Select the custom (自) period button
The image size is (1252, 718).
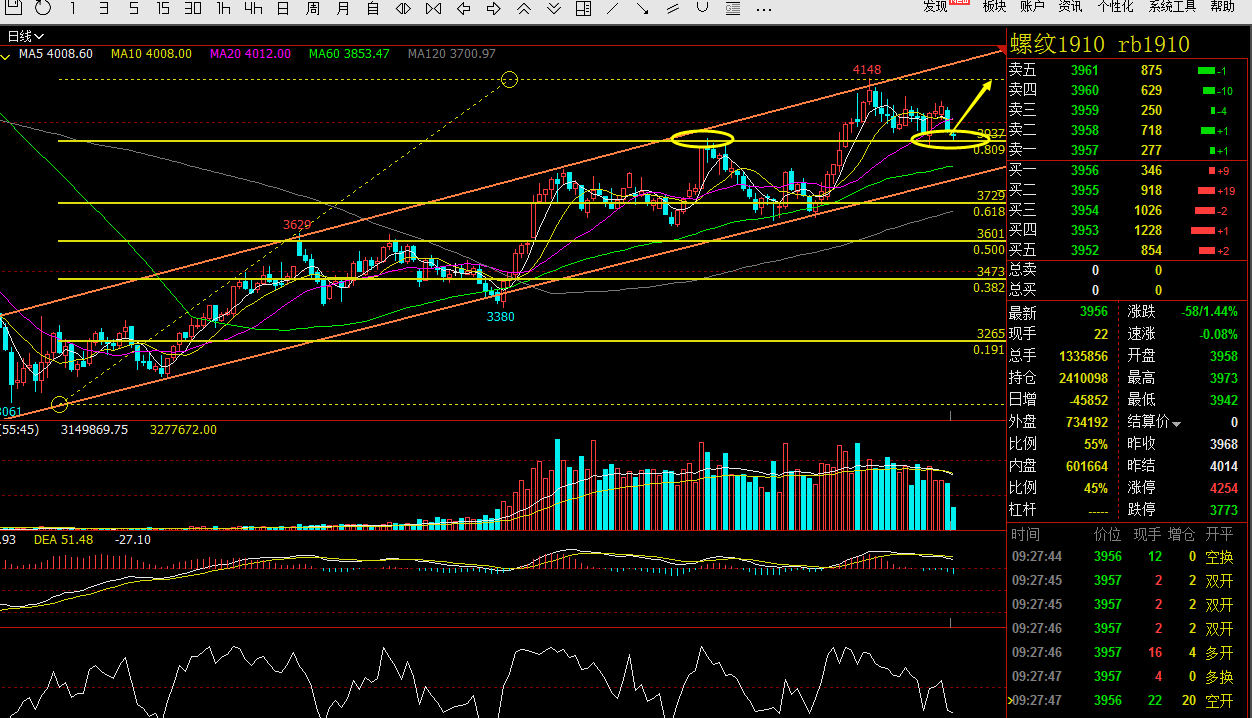[373, 8]
